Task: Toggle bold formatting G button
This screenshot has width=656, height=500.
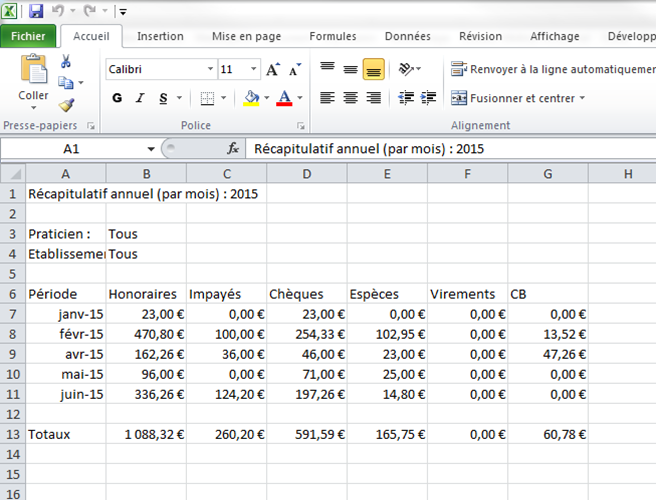Action: (x=117, y=98)
